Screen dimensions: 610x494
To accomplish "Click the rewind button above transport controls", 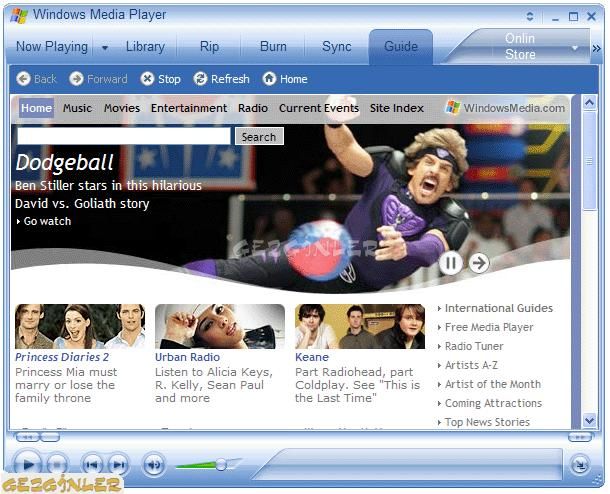I will (x=27, y=438).
